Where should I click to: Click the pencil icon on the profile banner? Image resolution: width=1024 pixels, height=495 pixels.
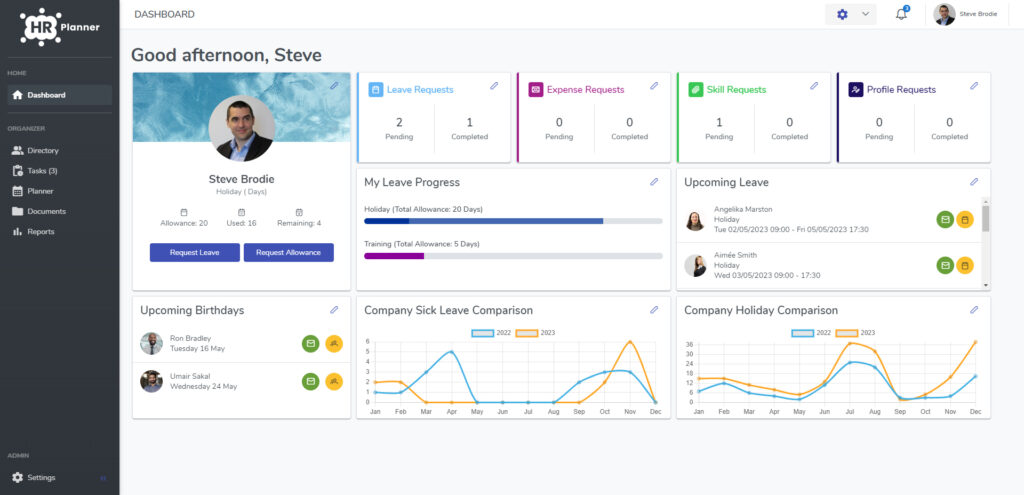click(334, 86)
